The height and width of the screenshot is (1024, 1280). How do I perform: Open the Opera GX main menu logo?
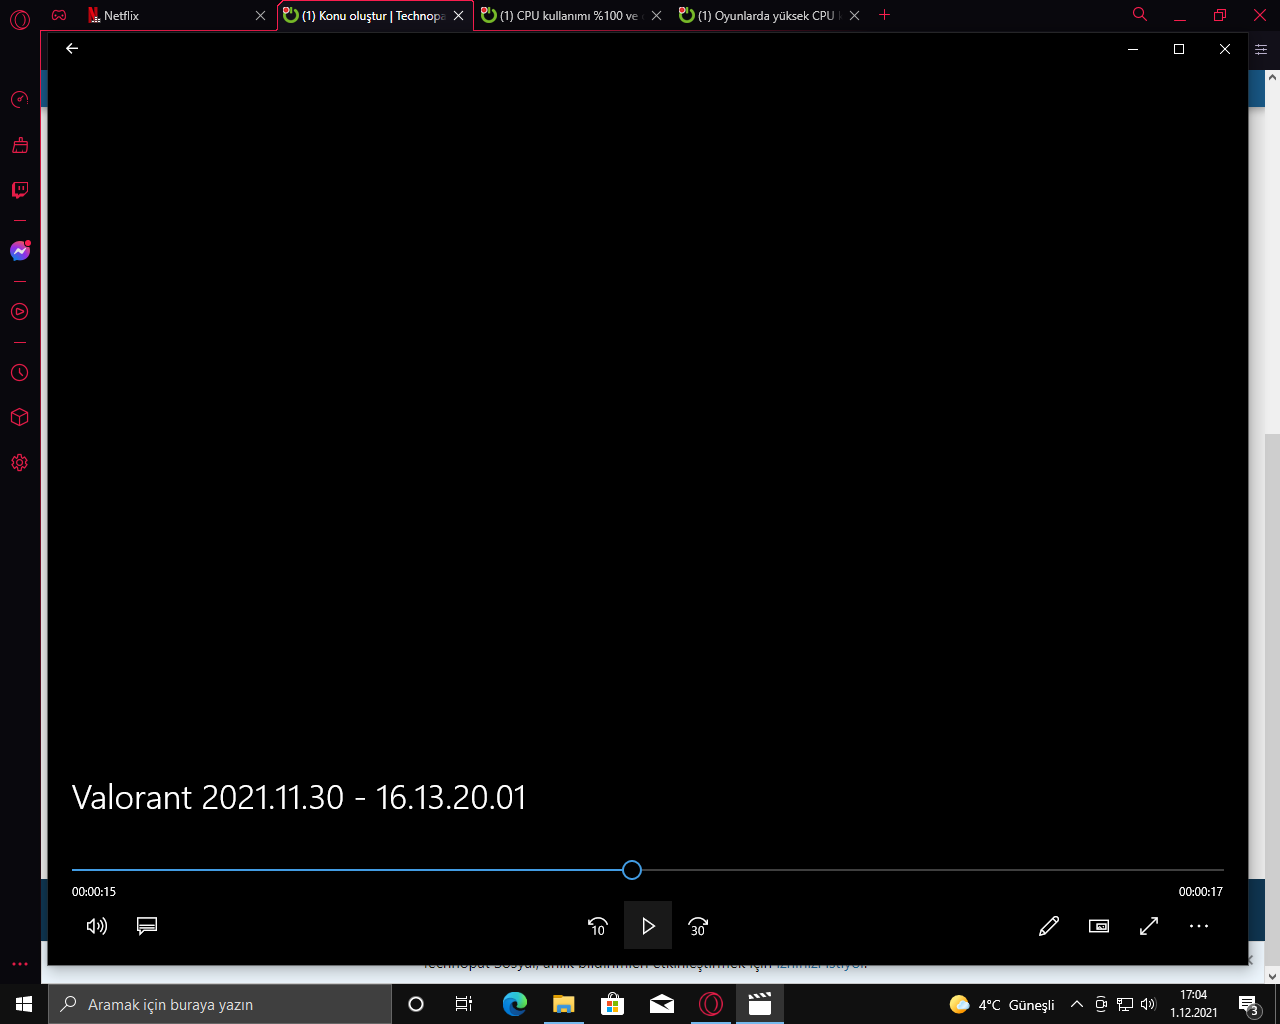pyautogui.click(x=20, y=18)
